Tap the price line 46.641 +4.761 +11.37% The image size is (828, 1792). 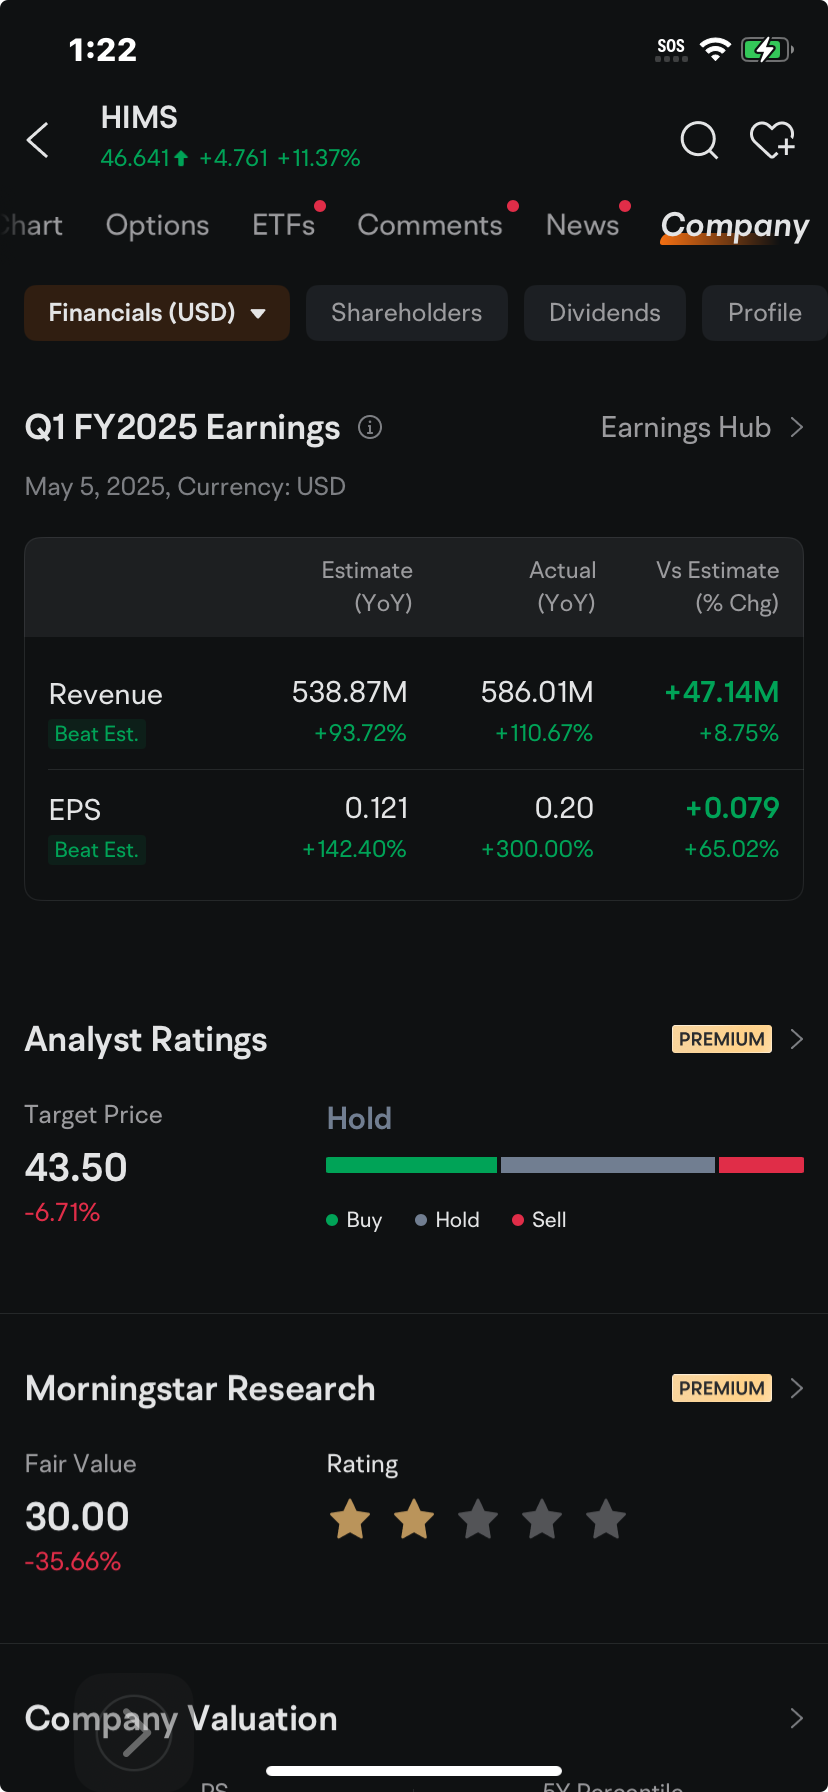tap(230, 158)
